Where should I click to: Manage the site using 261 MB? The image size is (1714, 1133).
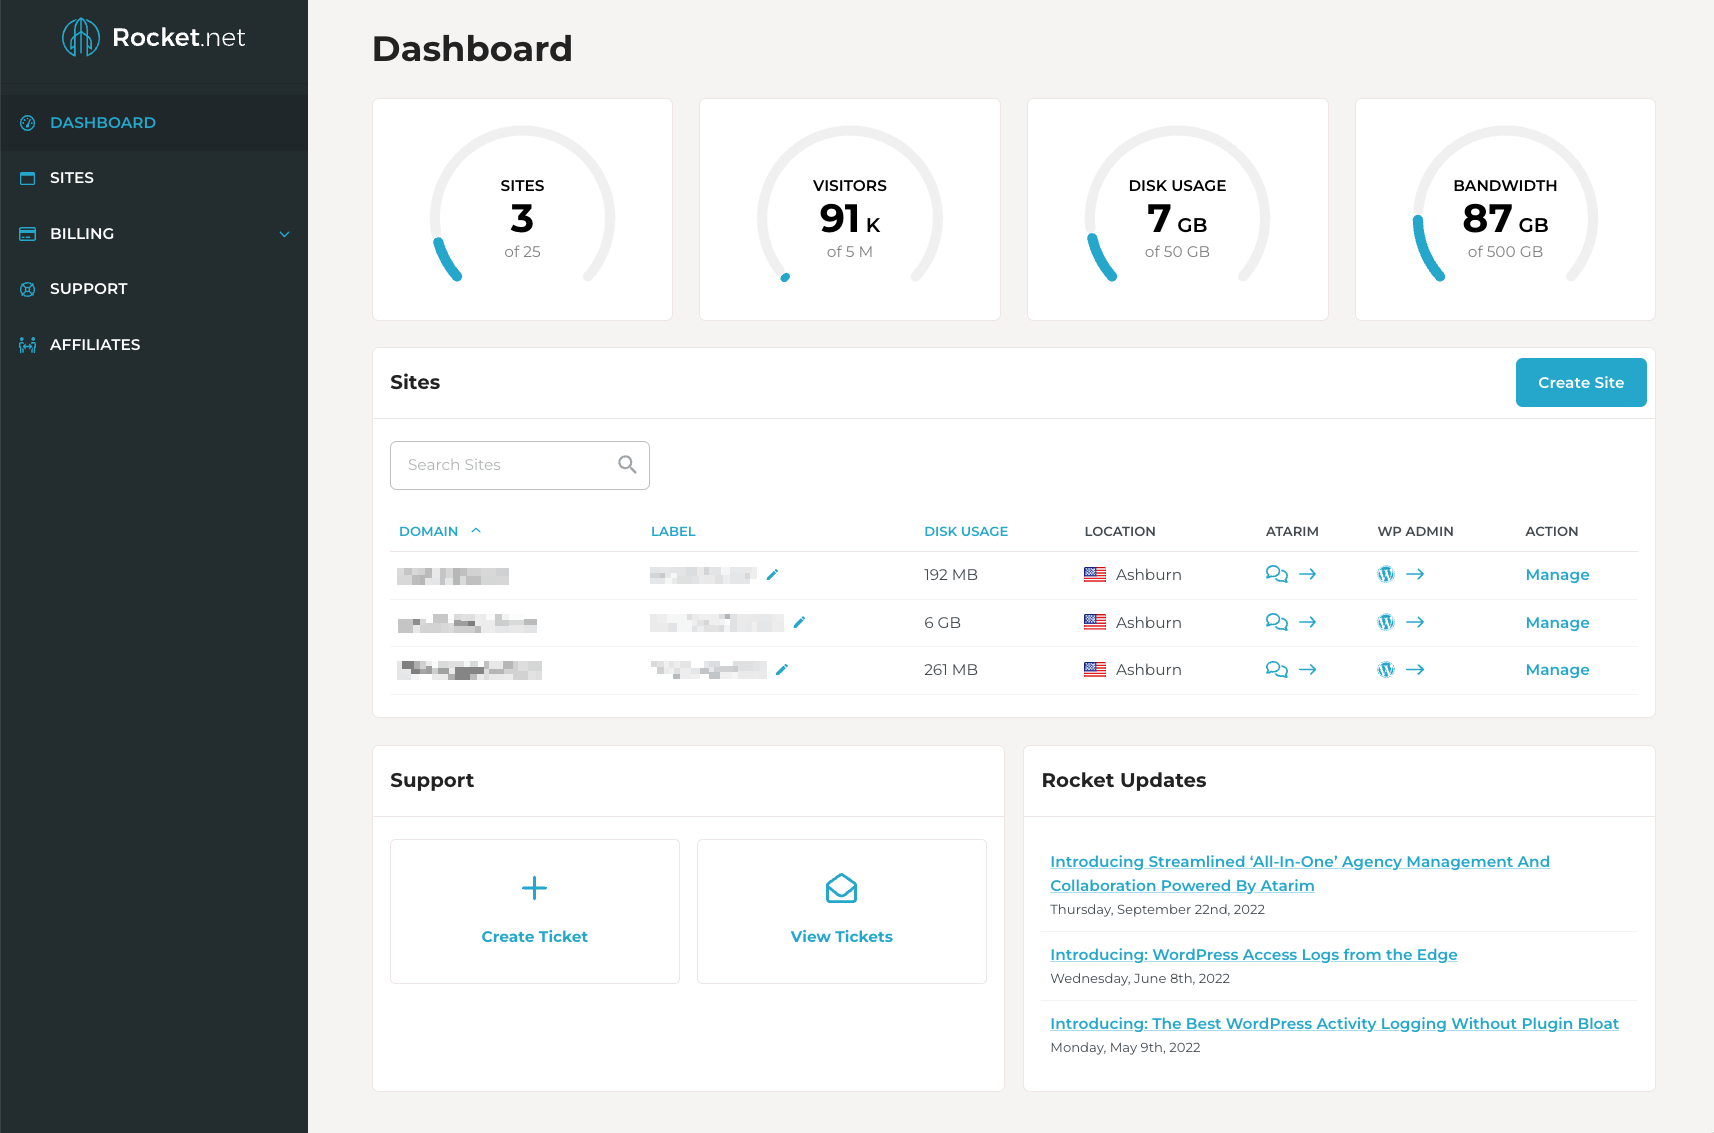1557,670
